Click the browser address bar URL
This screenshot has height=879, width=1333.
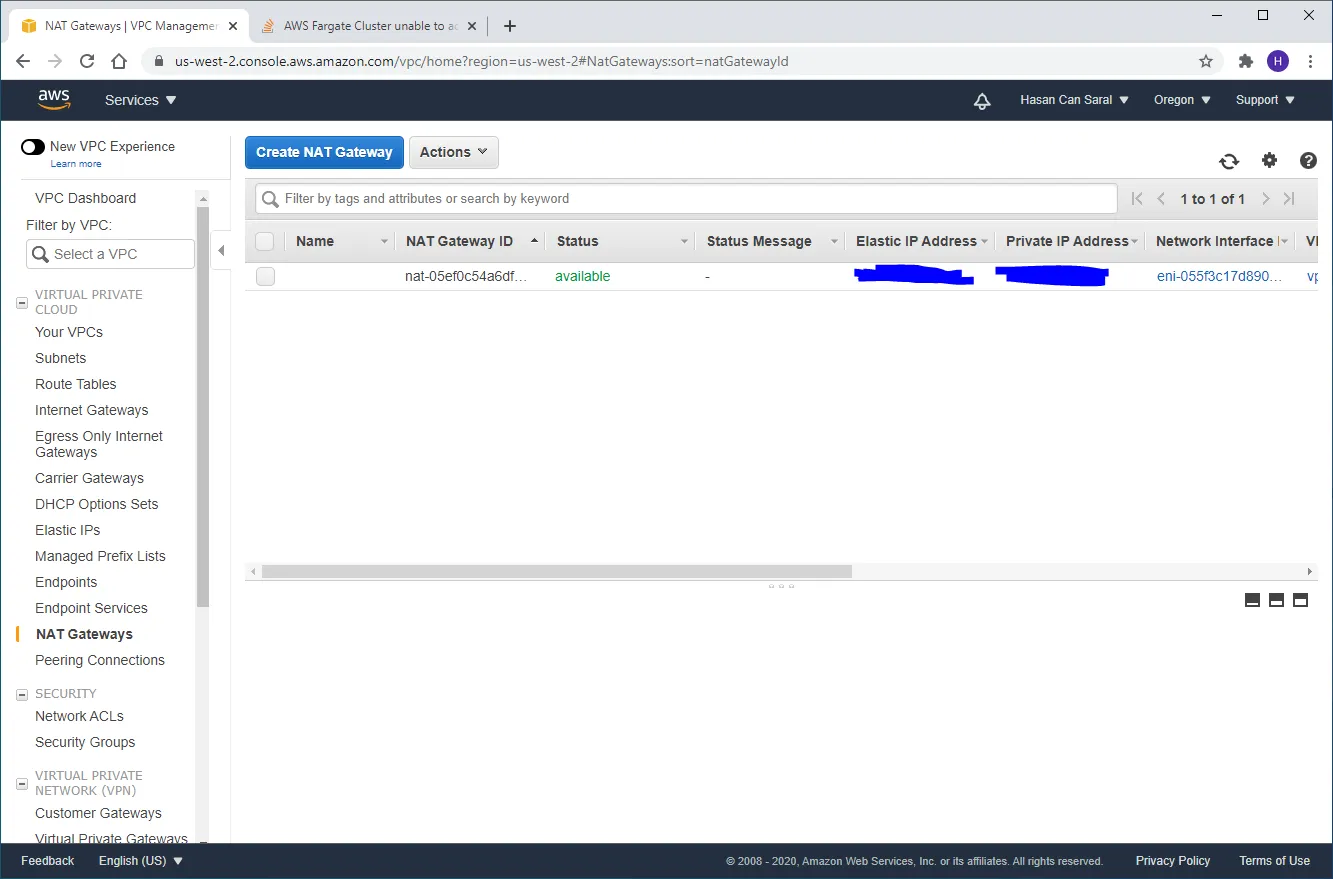(481, 61)
